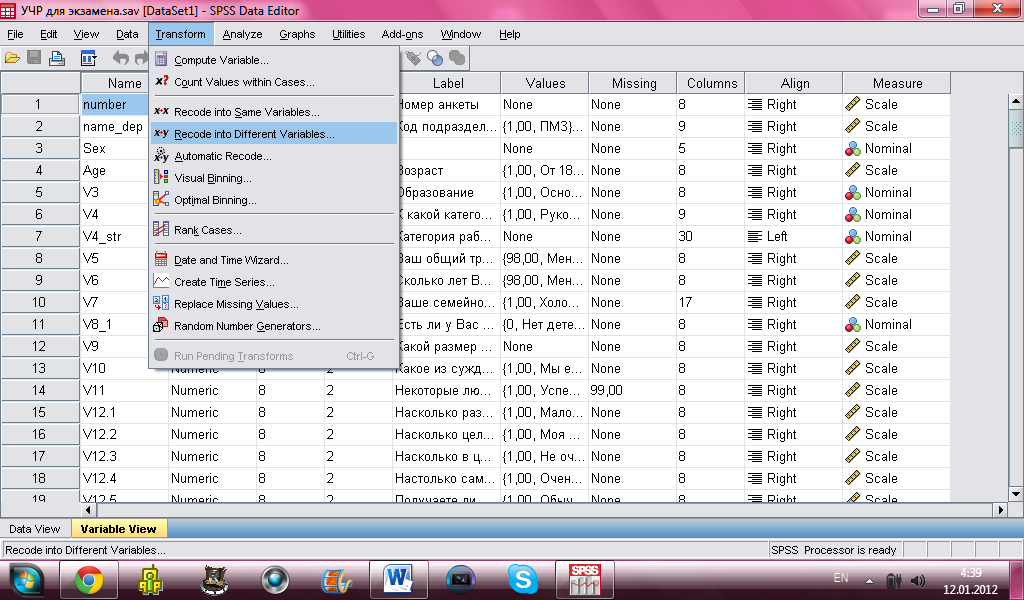Click the SPSS taskbar icon
This screenshot has width=1024, height=600.
tap(584, 580)
